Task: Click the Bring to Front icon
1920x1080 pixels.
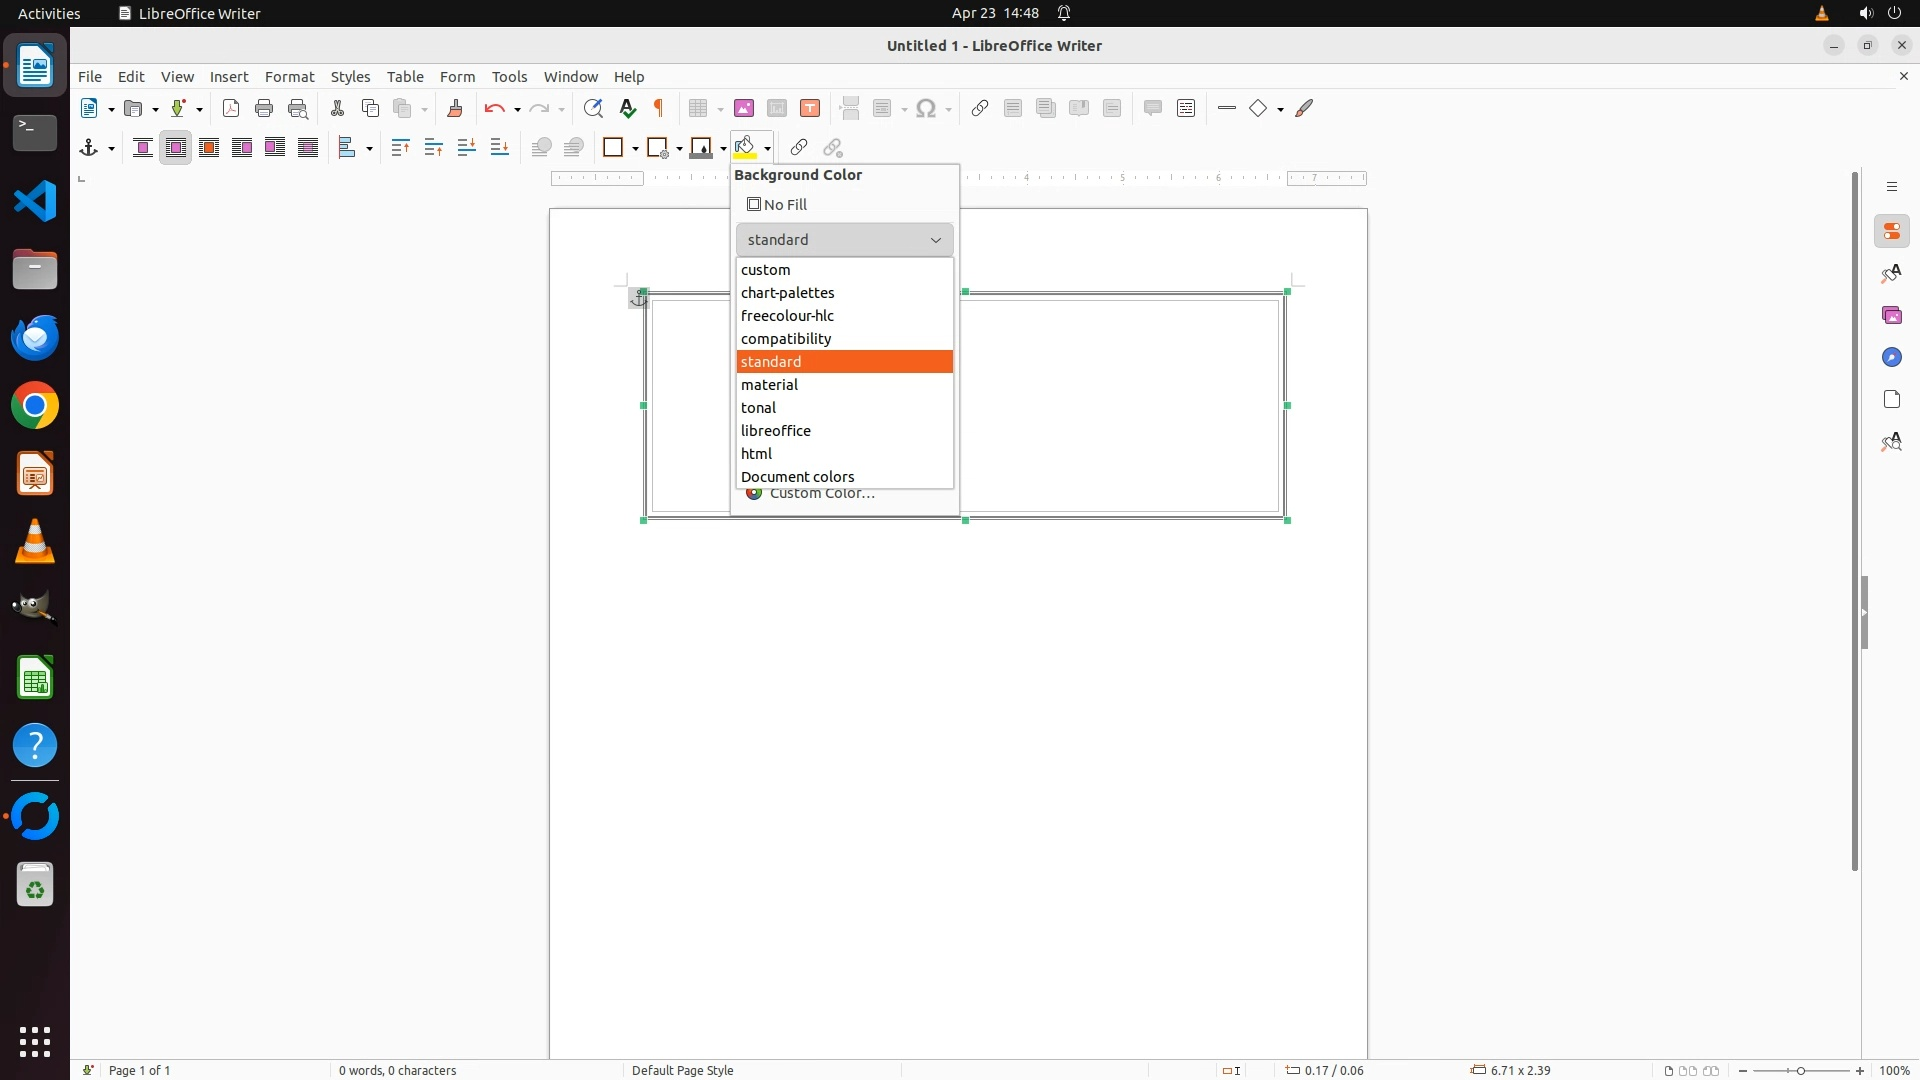Action: point(401,148)
